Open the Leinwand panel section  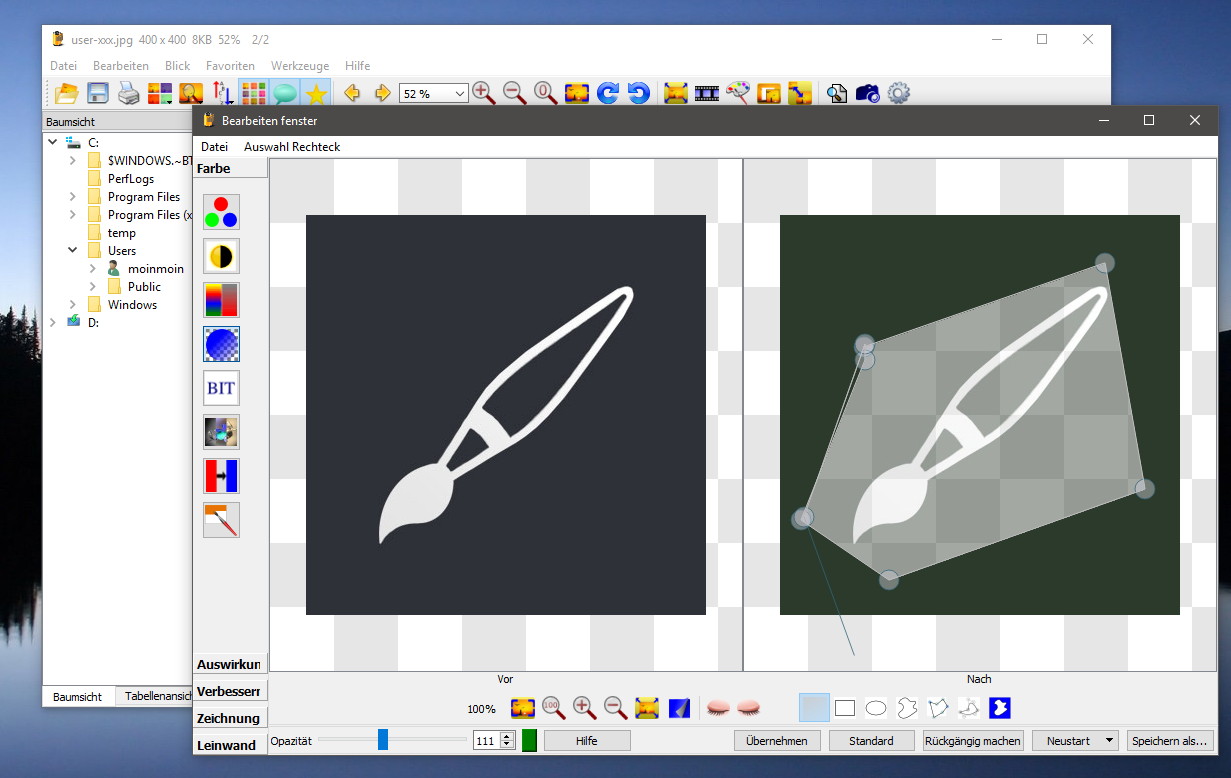(x=230, y=745)
